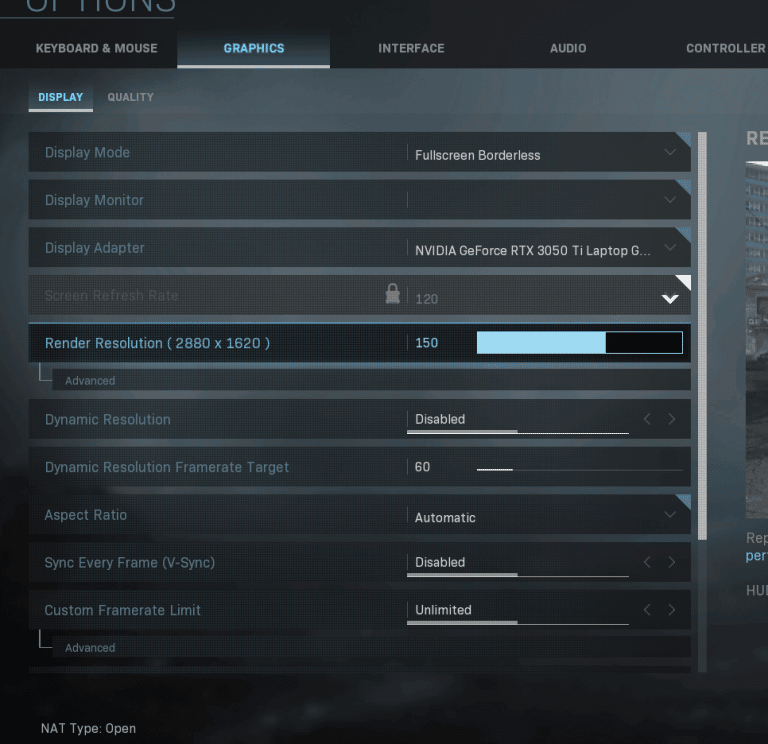Click the Render Resolution slider bar

tap(579, 343)
